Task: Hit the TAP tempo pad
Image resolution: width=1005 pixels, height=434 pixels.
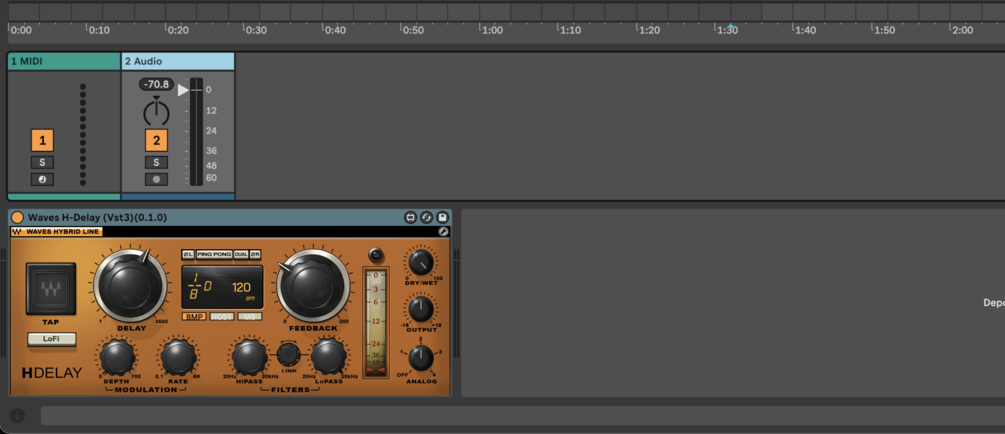Action: [51, 288]
